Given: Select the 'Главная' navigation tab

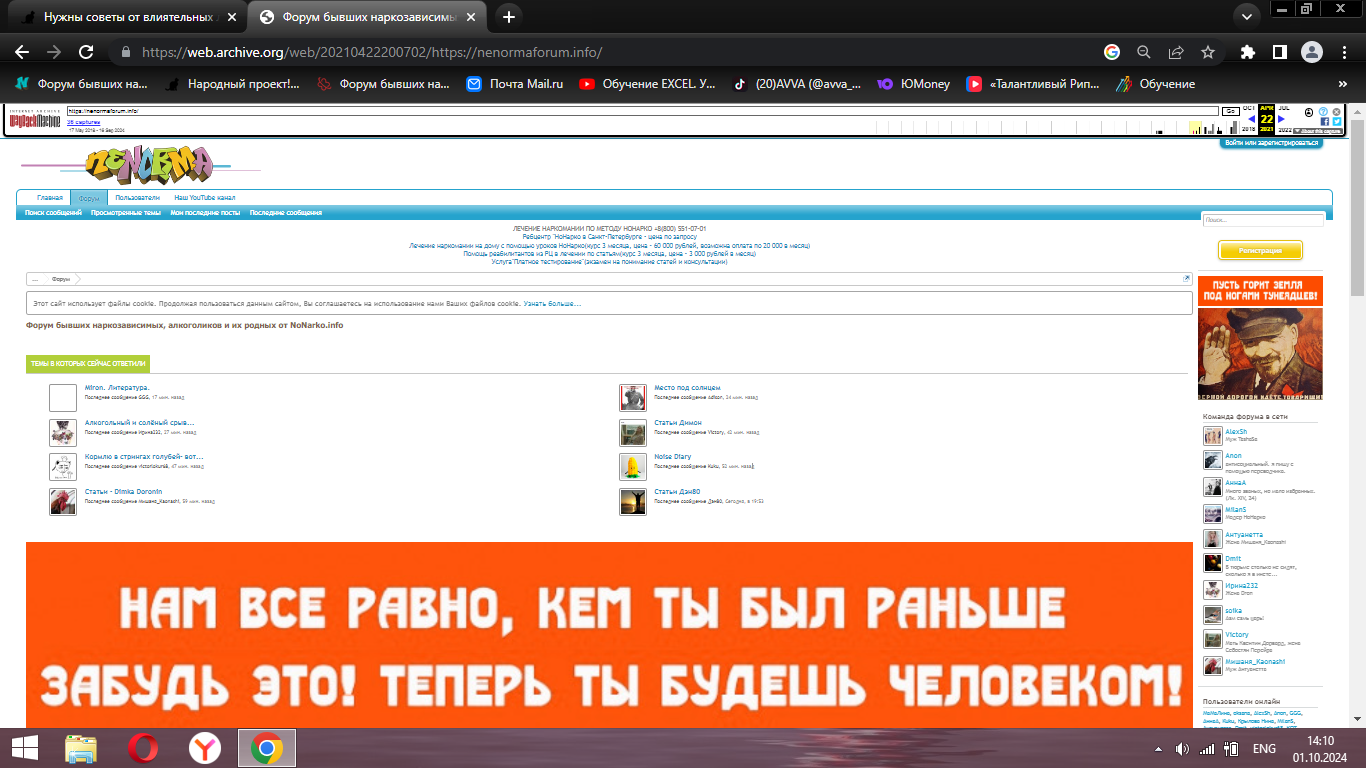Looking at the screenshot, I should click(50, 198).
